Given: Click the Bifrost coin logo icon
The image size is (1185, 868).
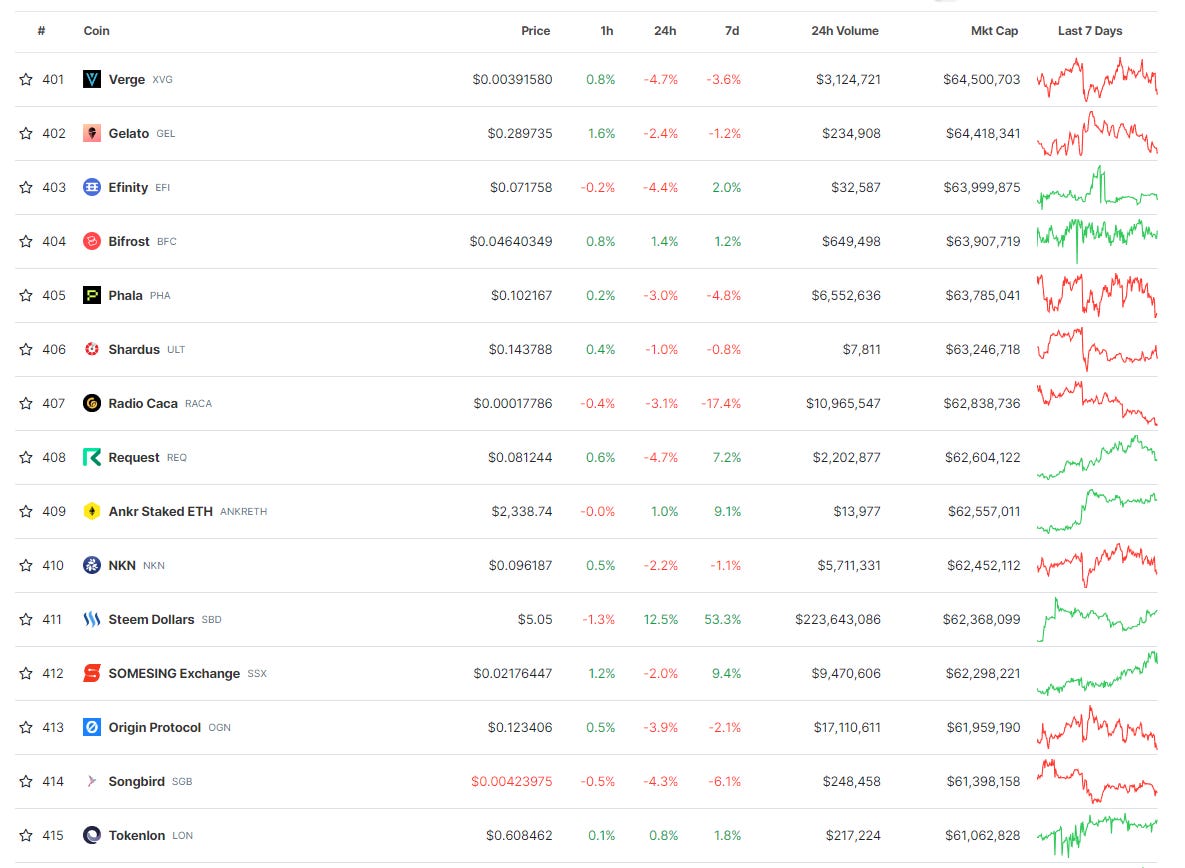Looking at the screenshot, I should coord(91,241).
